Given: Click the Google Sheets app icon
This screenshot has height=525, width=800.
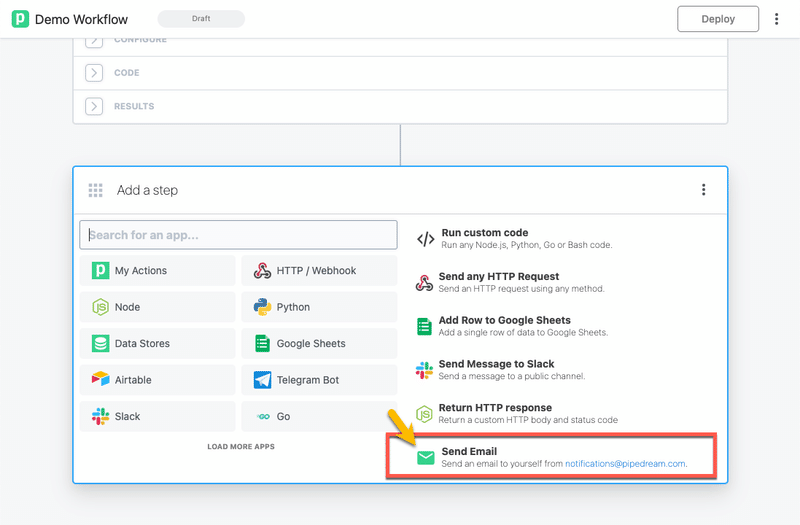Looking at the screenshot, I should pos(262,343).
